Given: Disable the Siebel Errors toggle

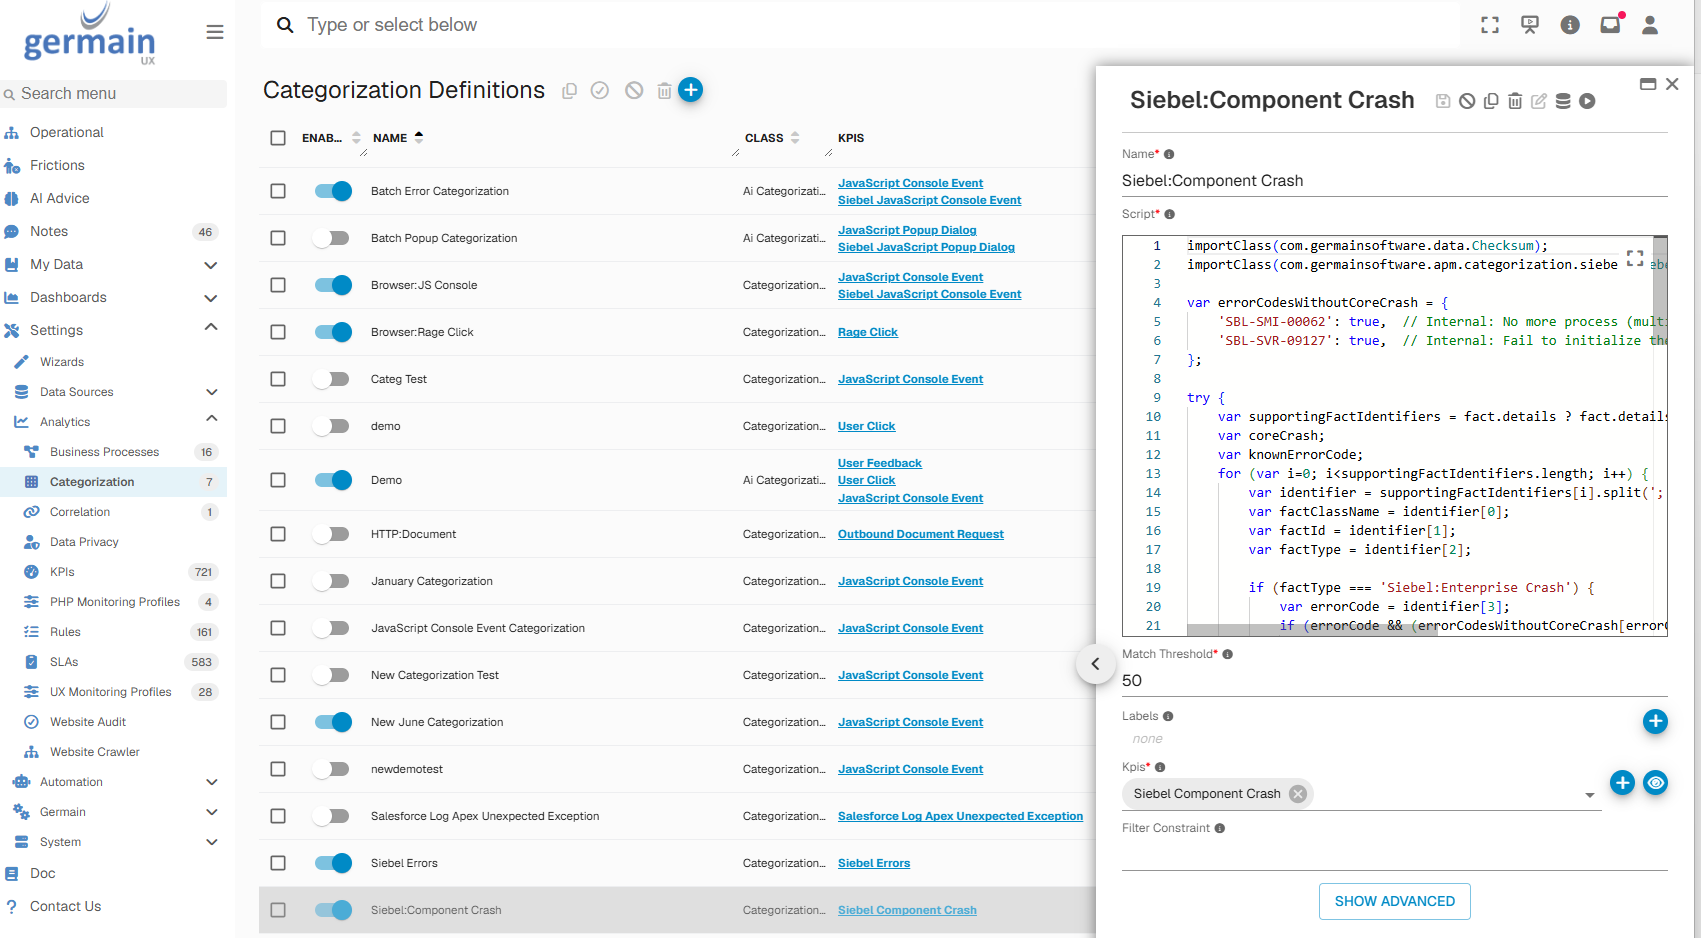Looking at the screenshot, I should tap(333, 863).
